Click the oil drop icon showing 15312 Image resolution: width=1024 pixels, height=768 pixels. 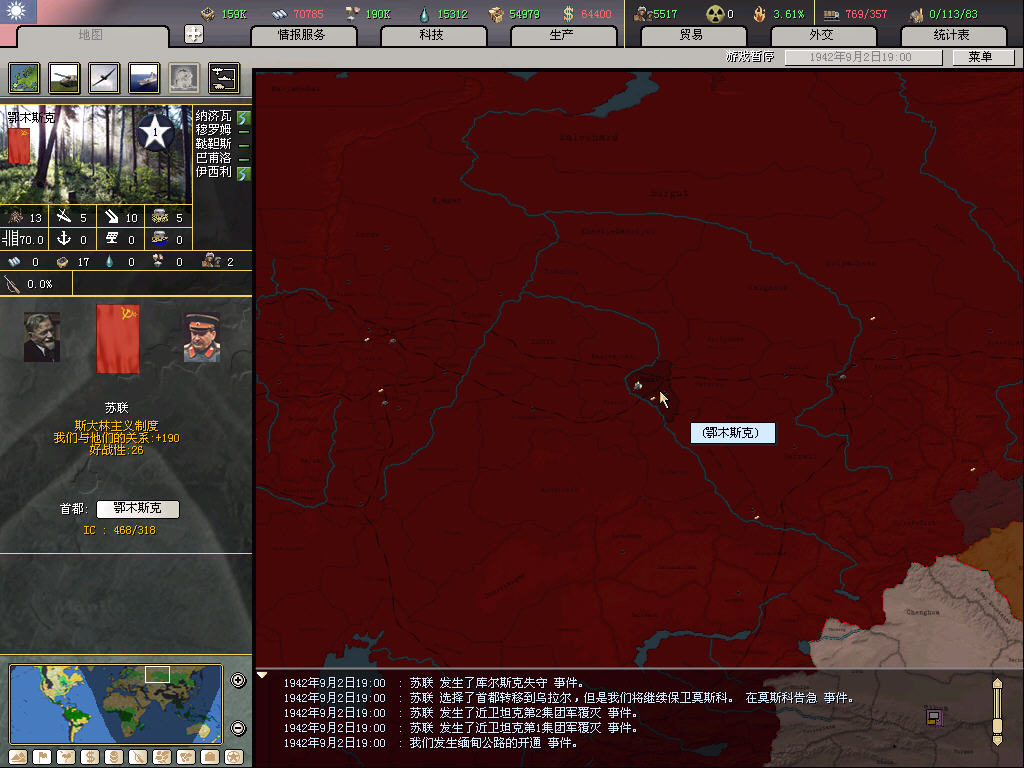[424, 14]
